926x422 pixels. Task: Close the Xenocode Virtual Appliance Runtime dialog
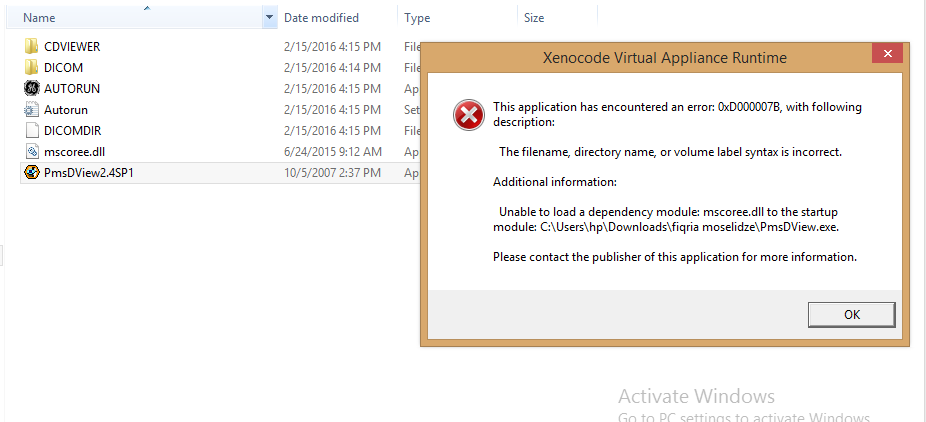click(887, 56)
